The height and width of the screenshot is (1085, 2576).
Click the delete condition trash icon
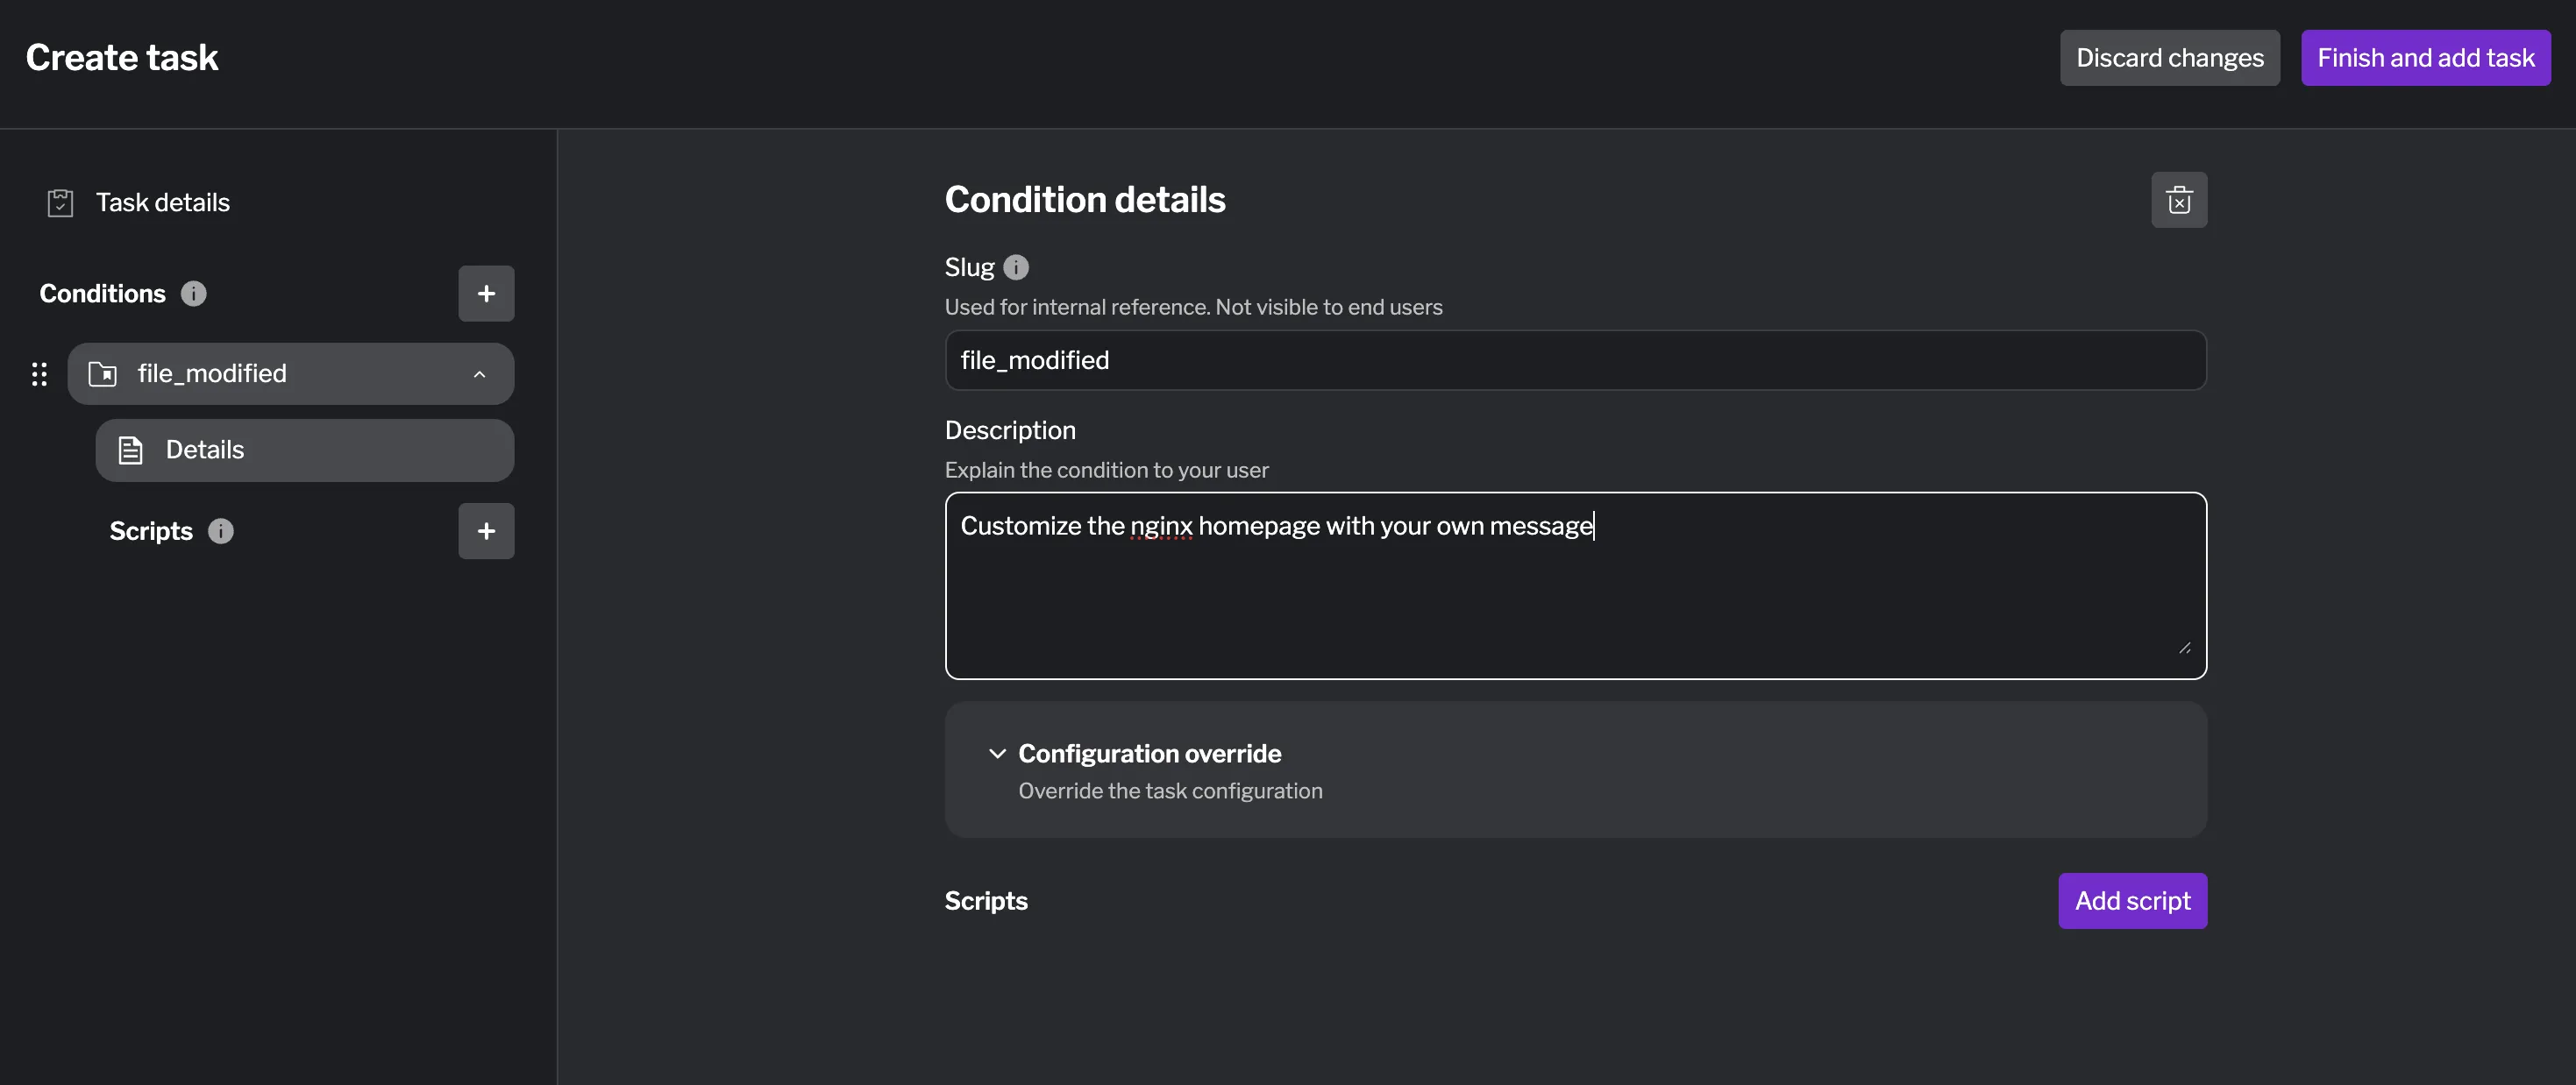[2178, 200]
